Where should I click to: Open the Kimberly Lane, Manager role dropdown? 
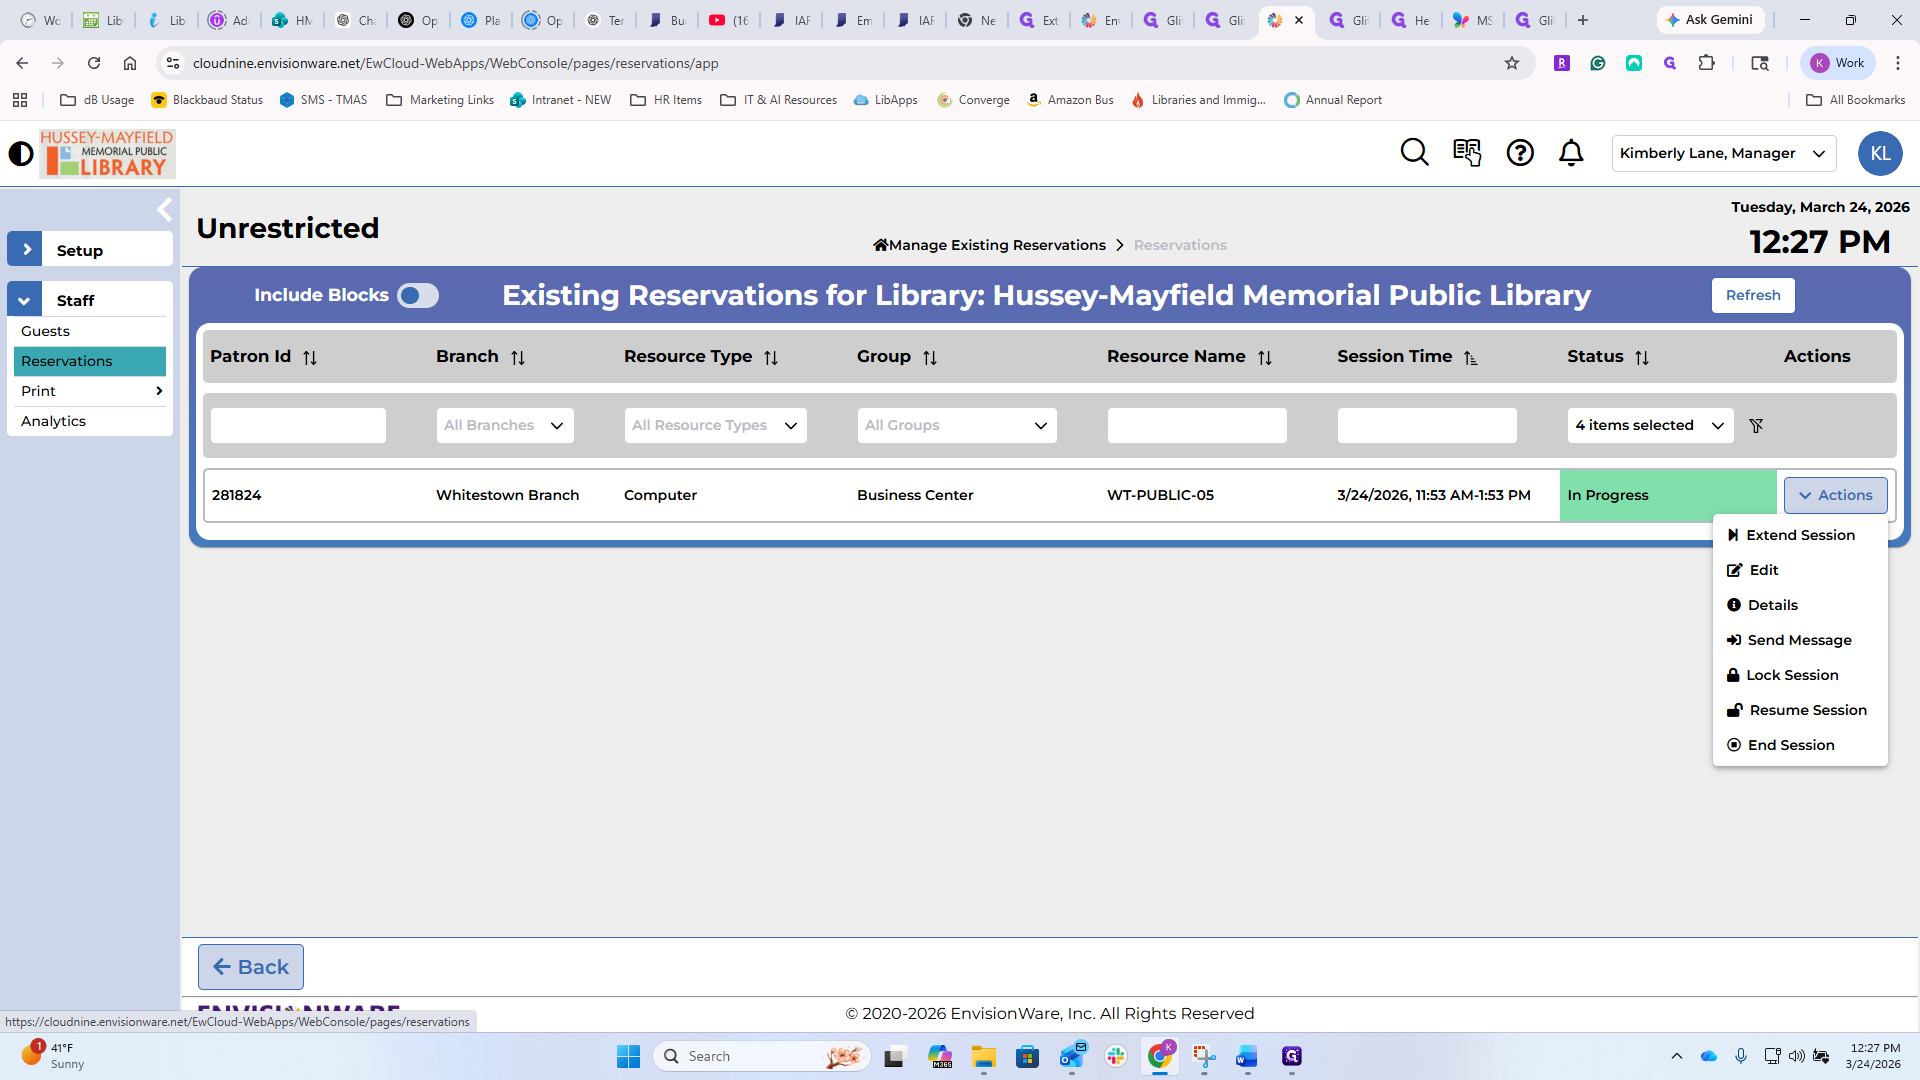tap(1723, 154)
